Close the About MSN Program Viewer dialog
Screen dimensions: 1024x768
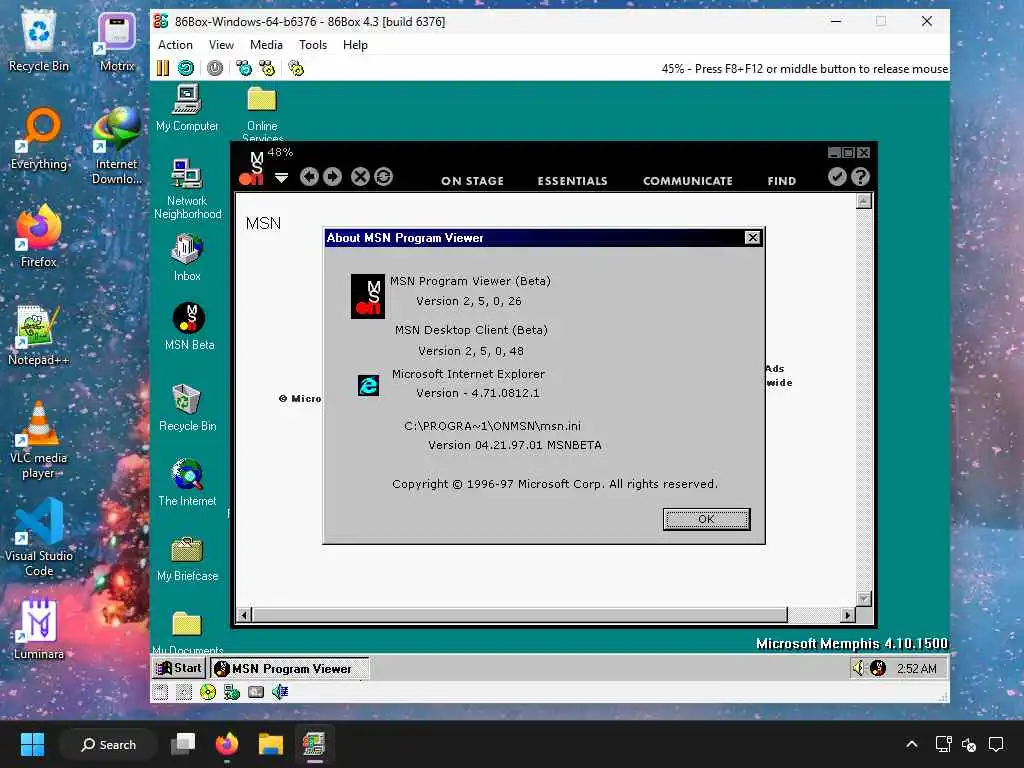coord(753,238)
